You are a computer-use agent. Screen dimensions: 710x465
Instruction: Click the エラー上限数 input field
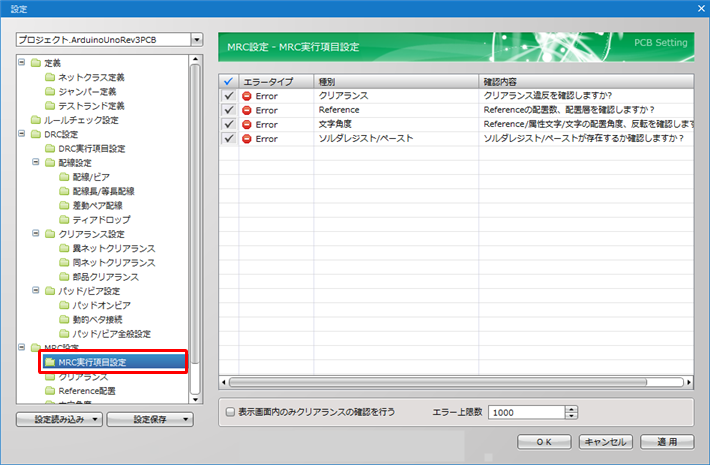526,412
